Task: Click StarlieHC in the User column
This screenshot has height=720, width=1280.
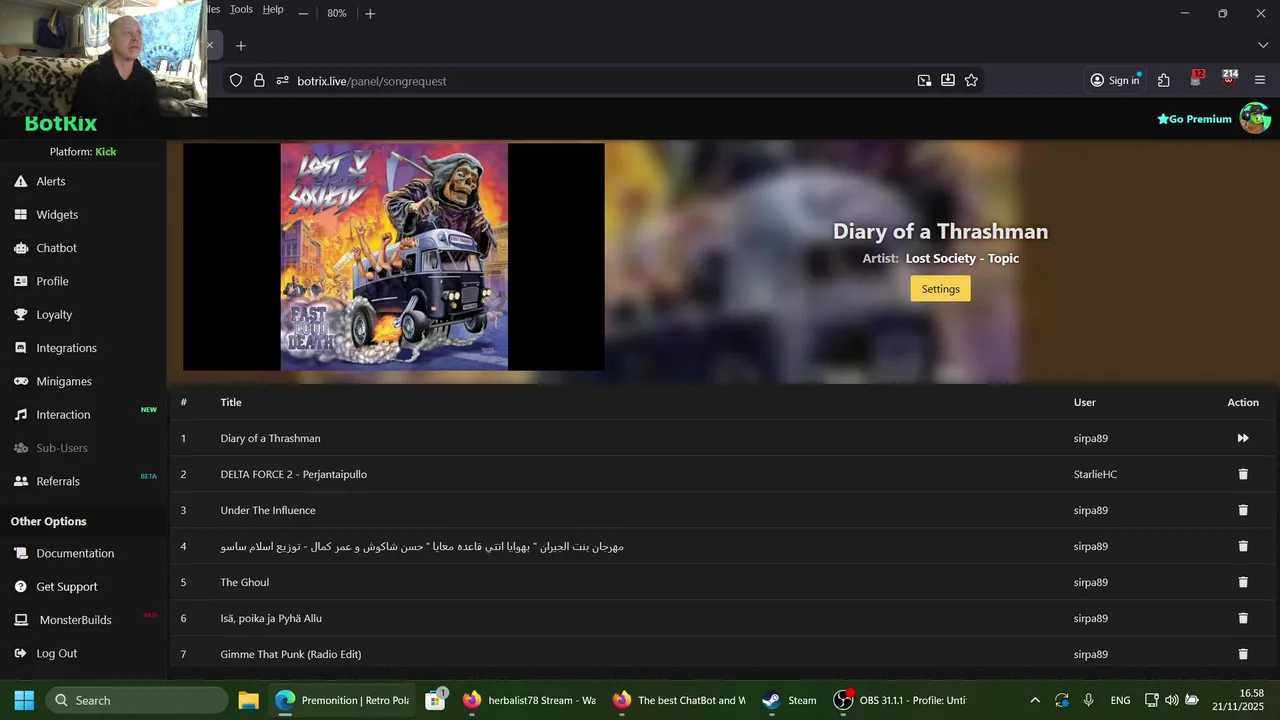Action: point(1095,474)
